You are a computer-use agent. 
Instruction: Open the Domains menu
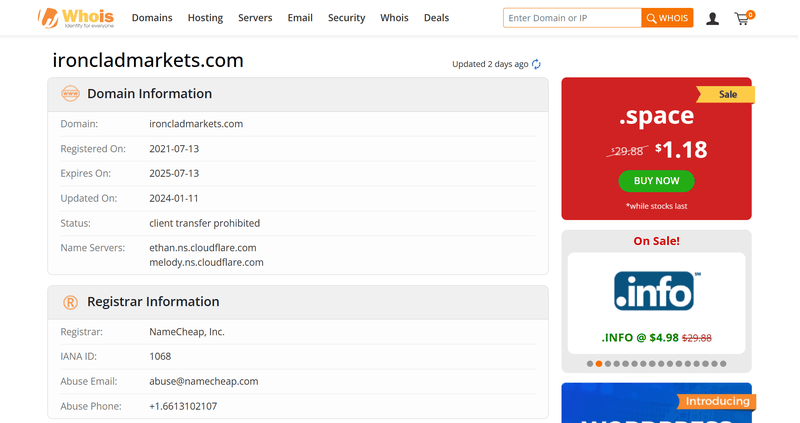pos(152,18)
